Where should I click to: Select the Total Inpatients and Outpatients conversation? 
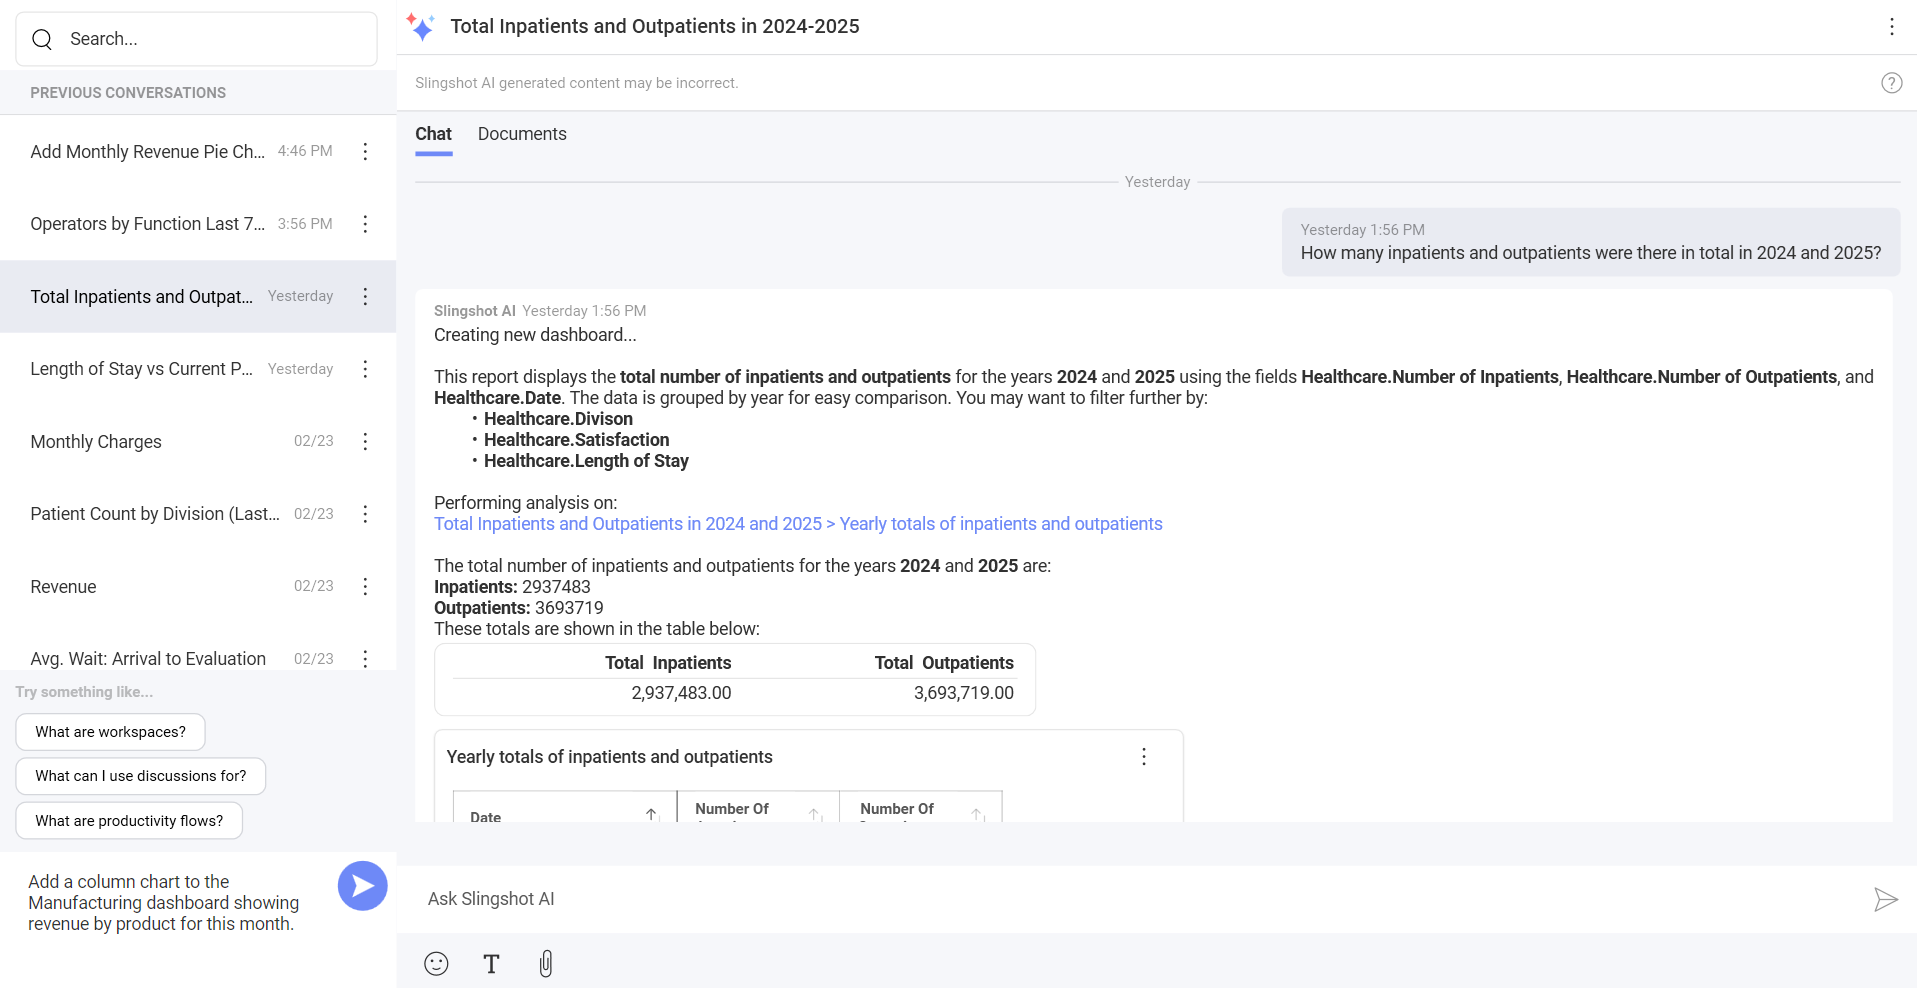pos(198,297)
